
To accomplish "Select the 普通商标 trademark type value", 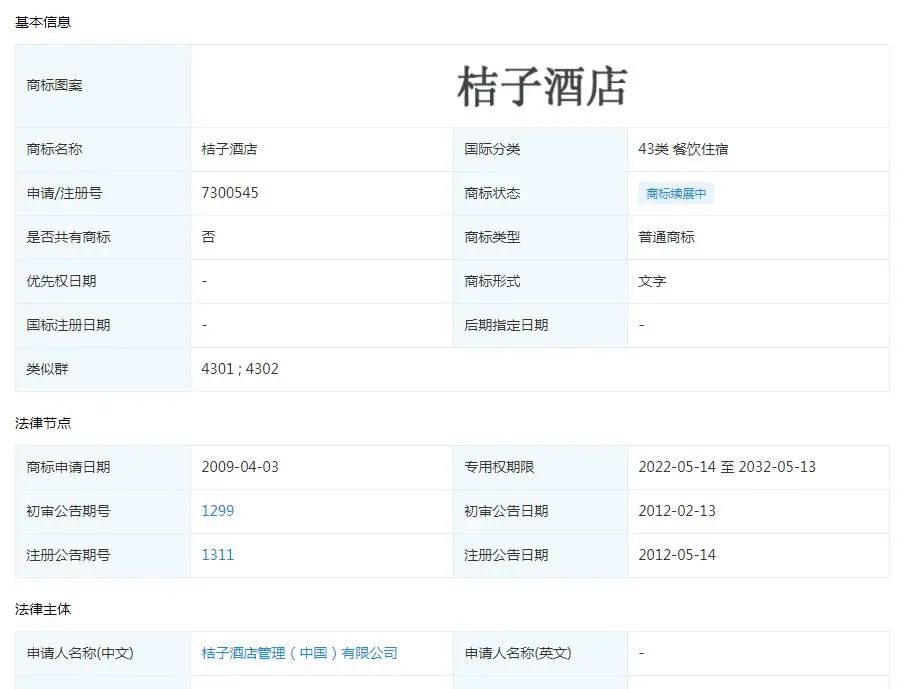I will (x=666, y=237).
